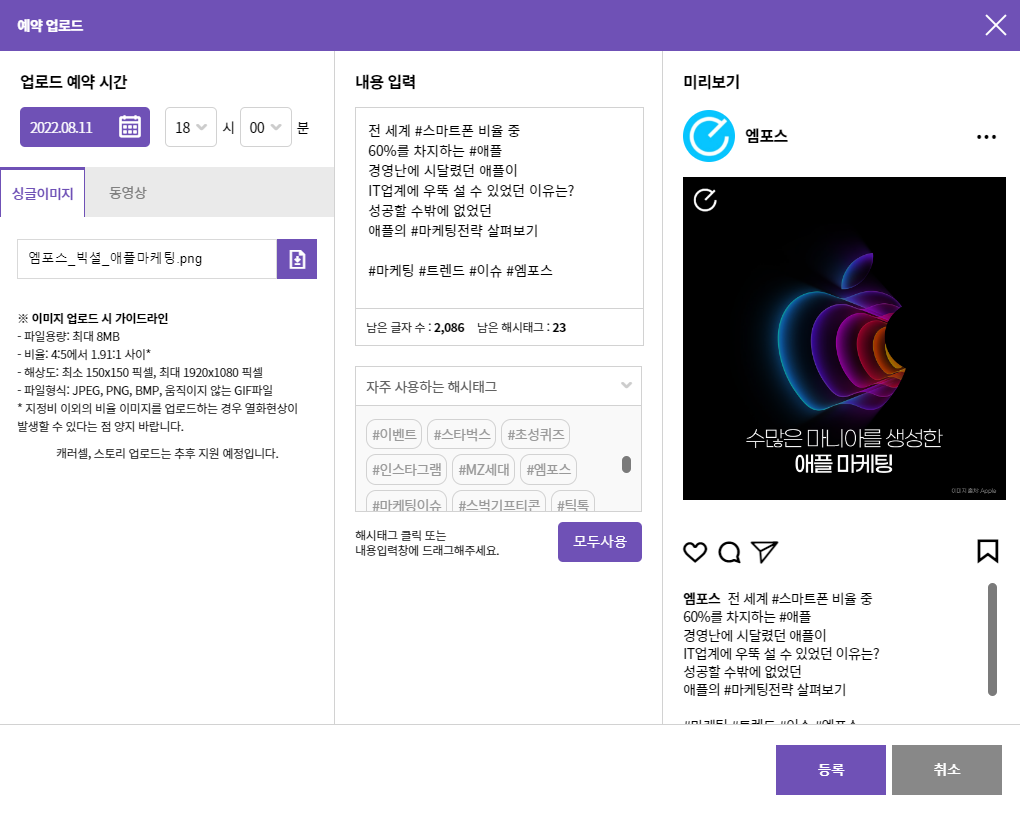Image resolution: width=1020 pixels, height=815 pixels.
Task: Close the 예약 업로드 dialog
Action: click(x=995, y=25)
